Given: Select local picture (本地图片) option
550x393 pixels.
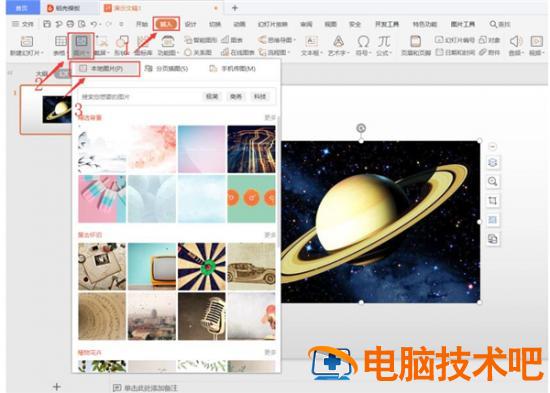Looking at the screenshot, I should pyautogui.click(x=106, y=69).
